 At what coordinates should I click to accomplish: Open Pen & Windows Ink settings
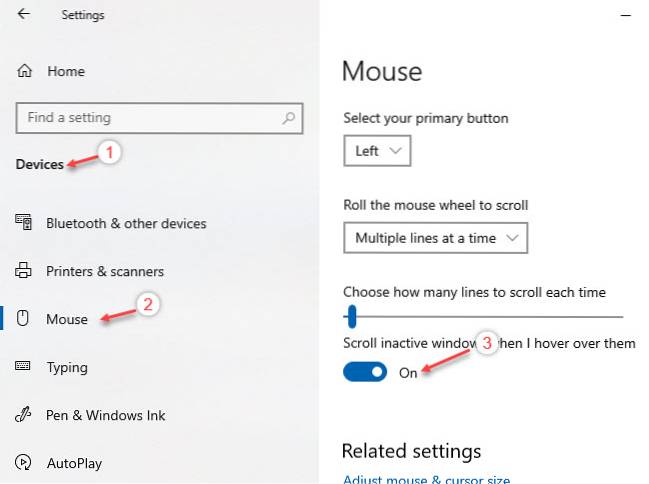pos(106,415)
